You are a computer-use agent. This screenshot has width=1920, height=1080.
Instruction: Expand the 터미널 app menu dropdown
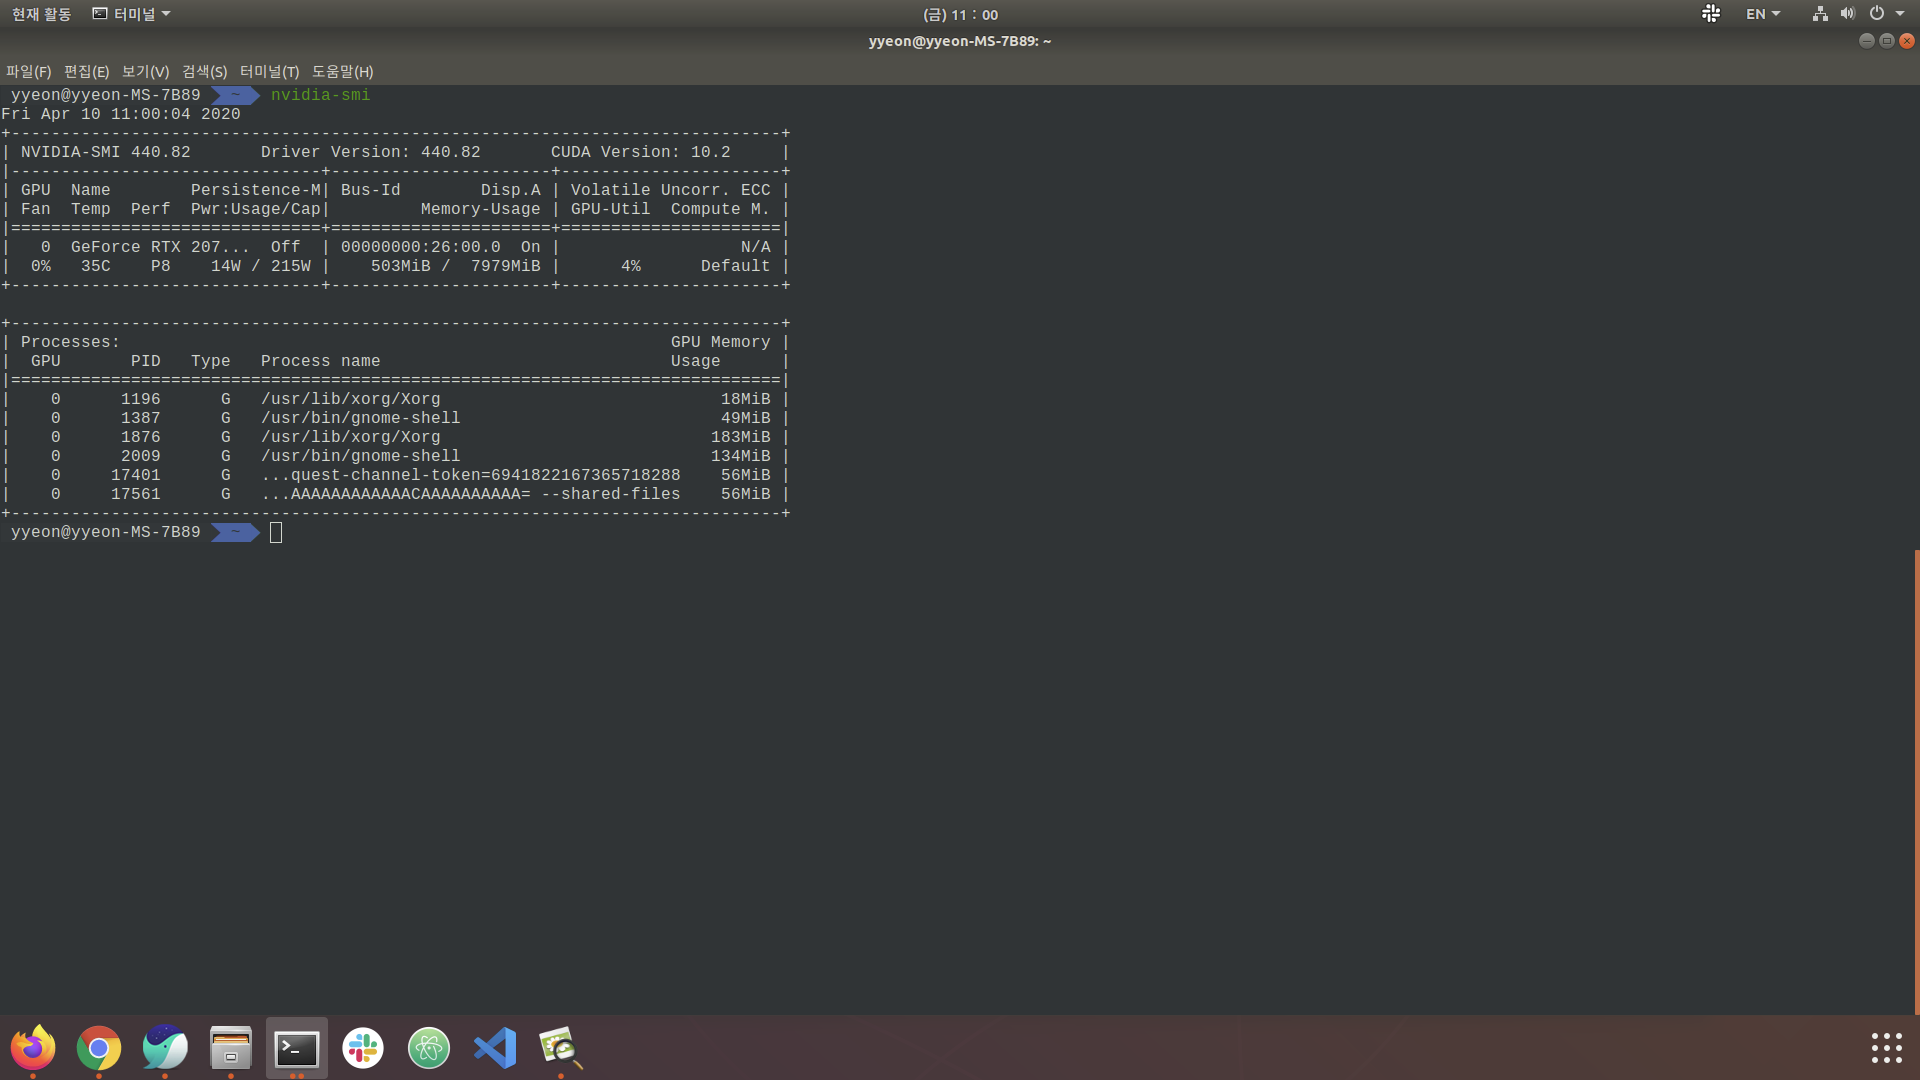[x=132, y=14]
